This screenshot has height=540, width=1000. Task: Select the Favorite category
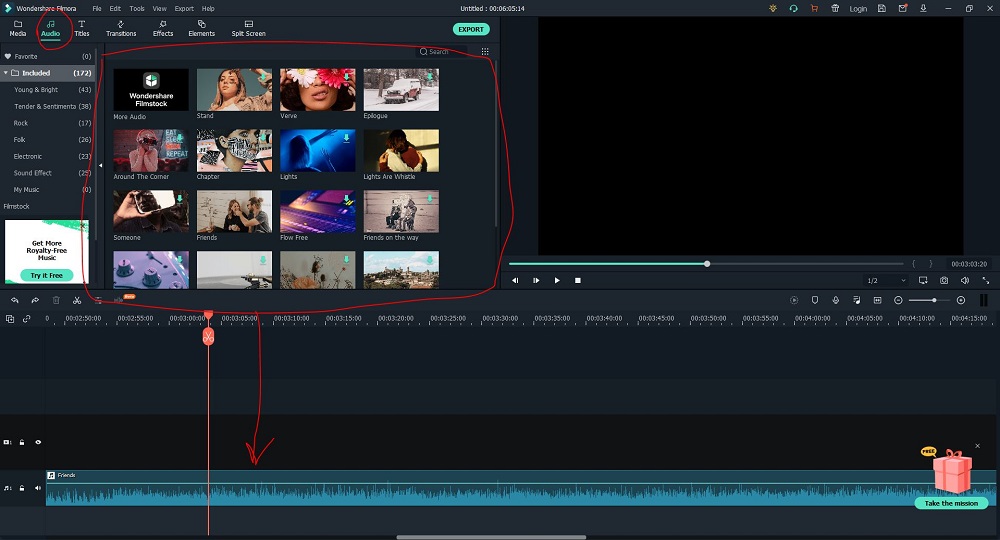(47, 56)
